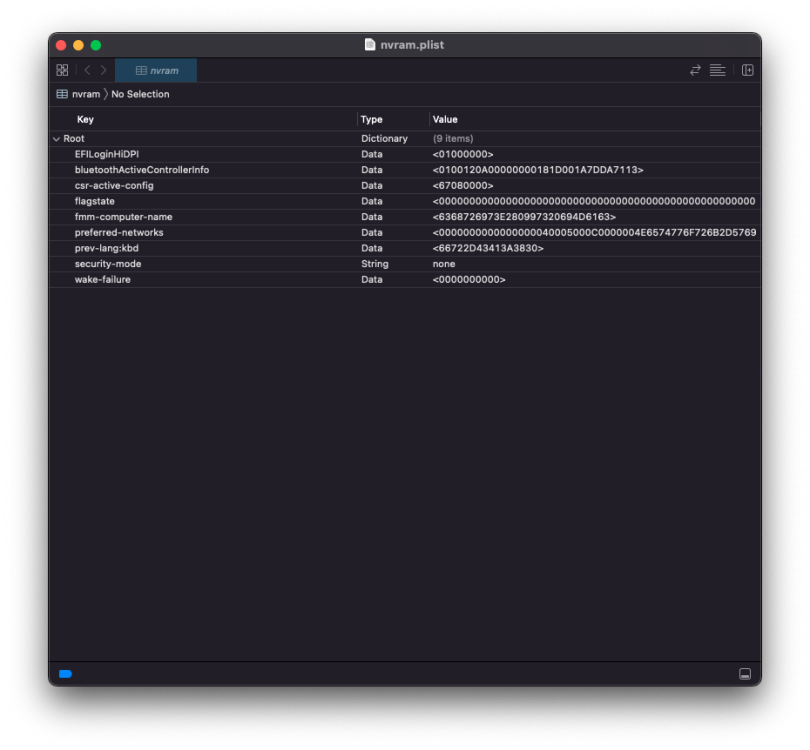
Task: Select the bluetoothActiveControllerInfo key
Action: pyautogui.click(x=142, y=170)
